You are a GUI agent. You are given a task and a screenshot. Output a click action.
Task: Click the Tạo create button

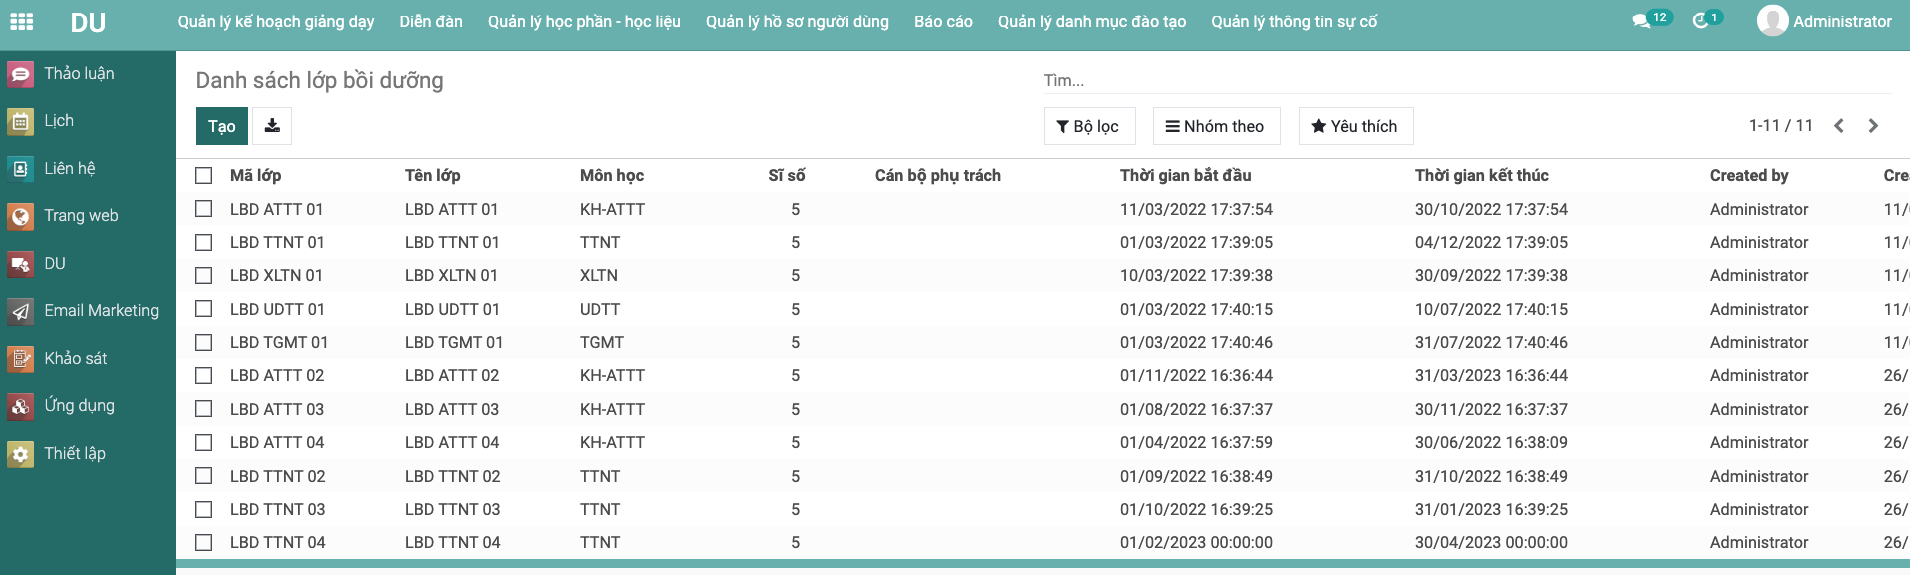tap(222, 126)
